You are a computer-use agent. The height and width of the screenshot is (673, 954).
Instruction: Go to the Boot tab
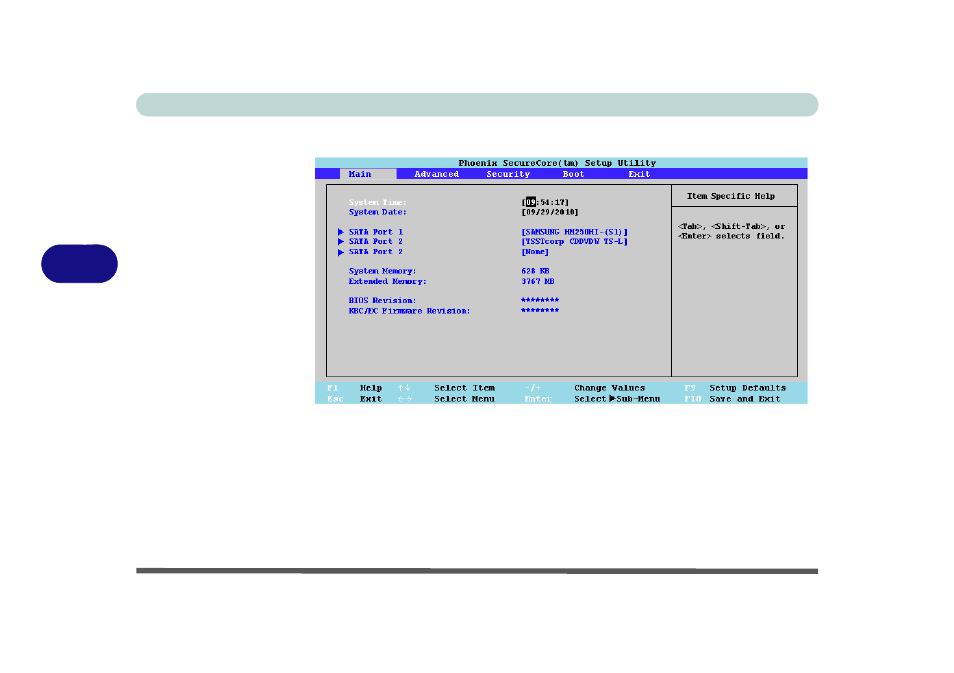click(573, 174)
